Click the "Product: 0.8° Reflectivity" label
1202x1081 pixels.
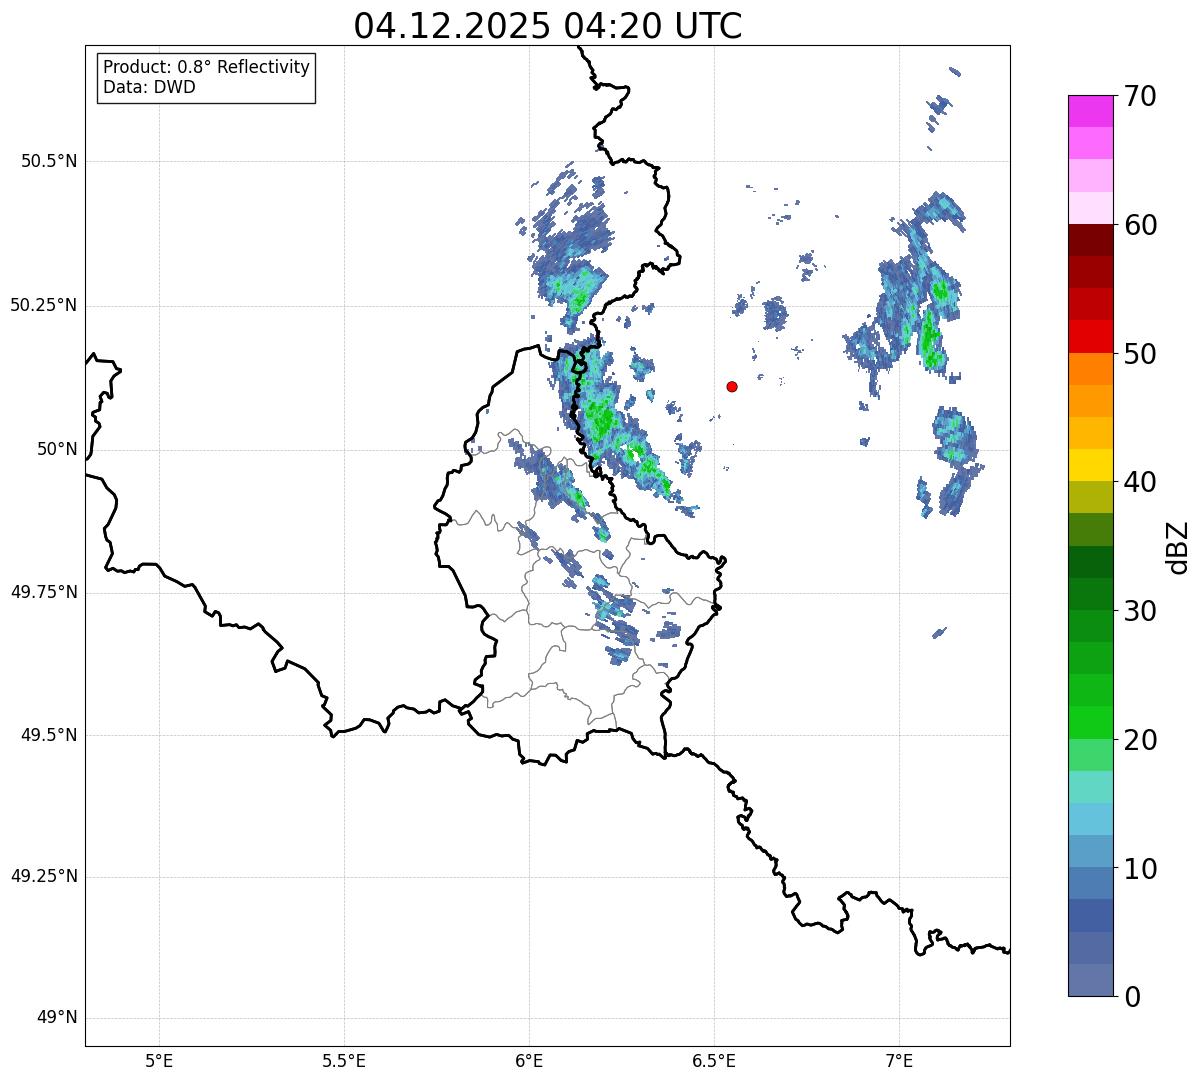(207, 67)
